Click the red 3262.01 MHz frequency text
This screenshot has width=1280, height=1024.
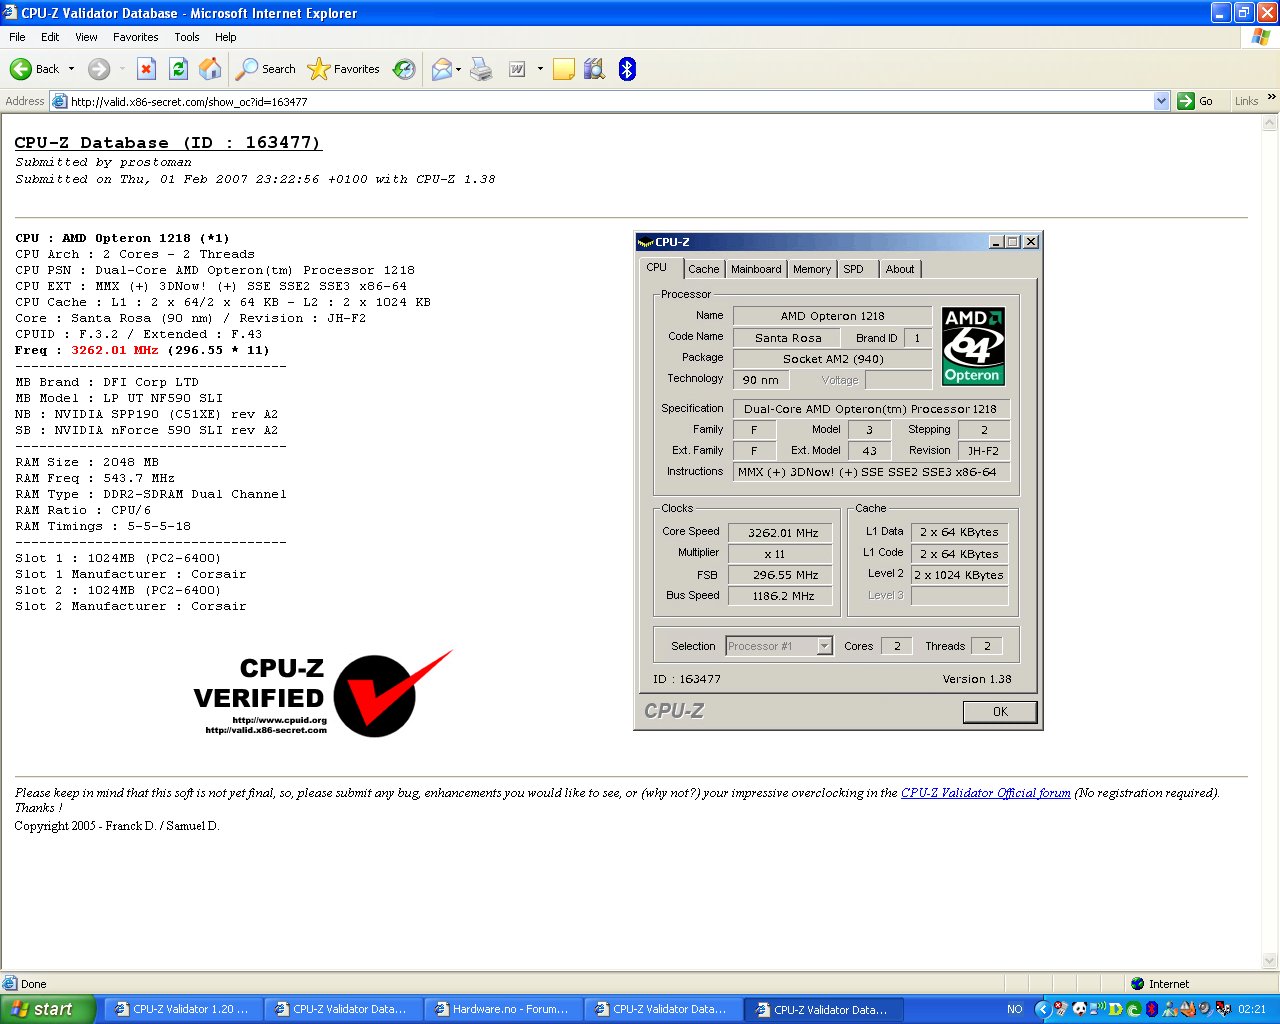pos(115,350)
